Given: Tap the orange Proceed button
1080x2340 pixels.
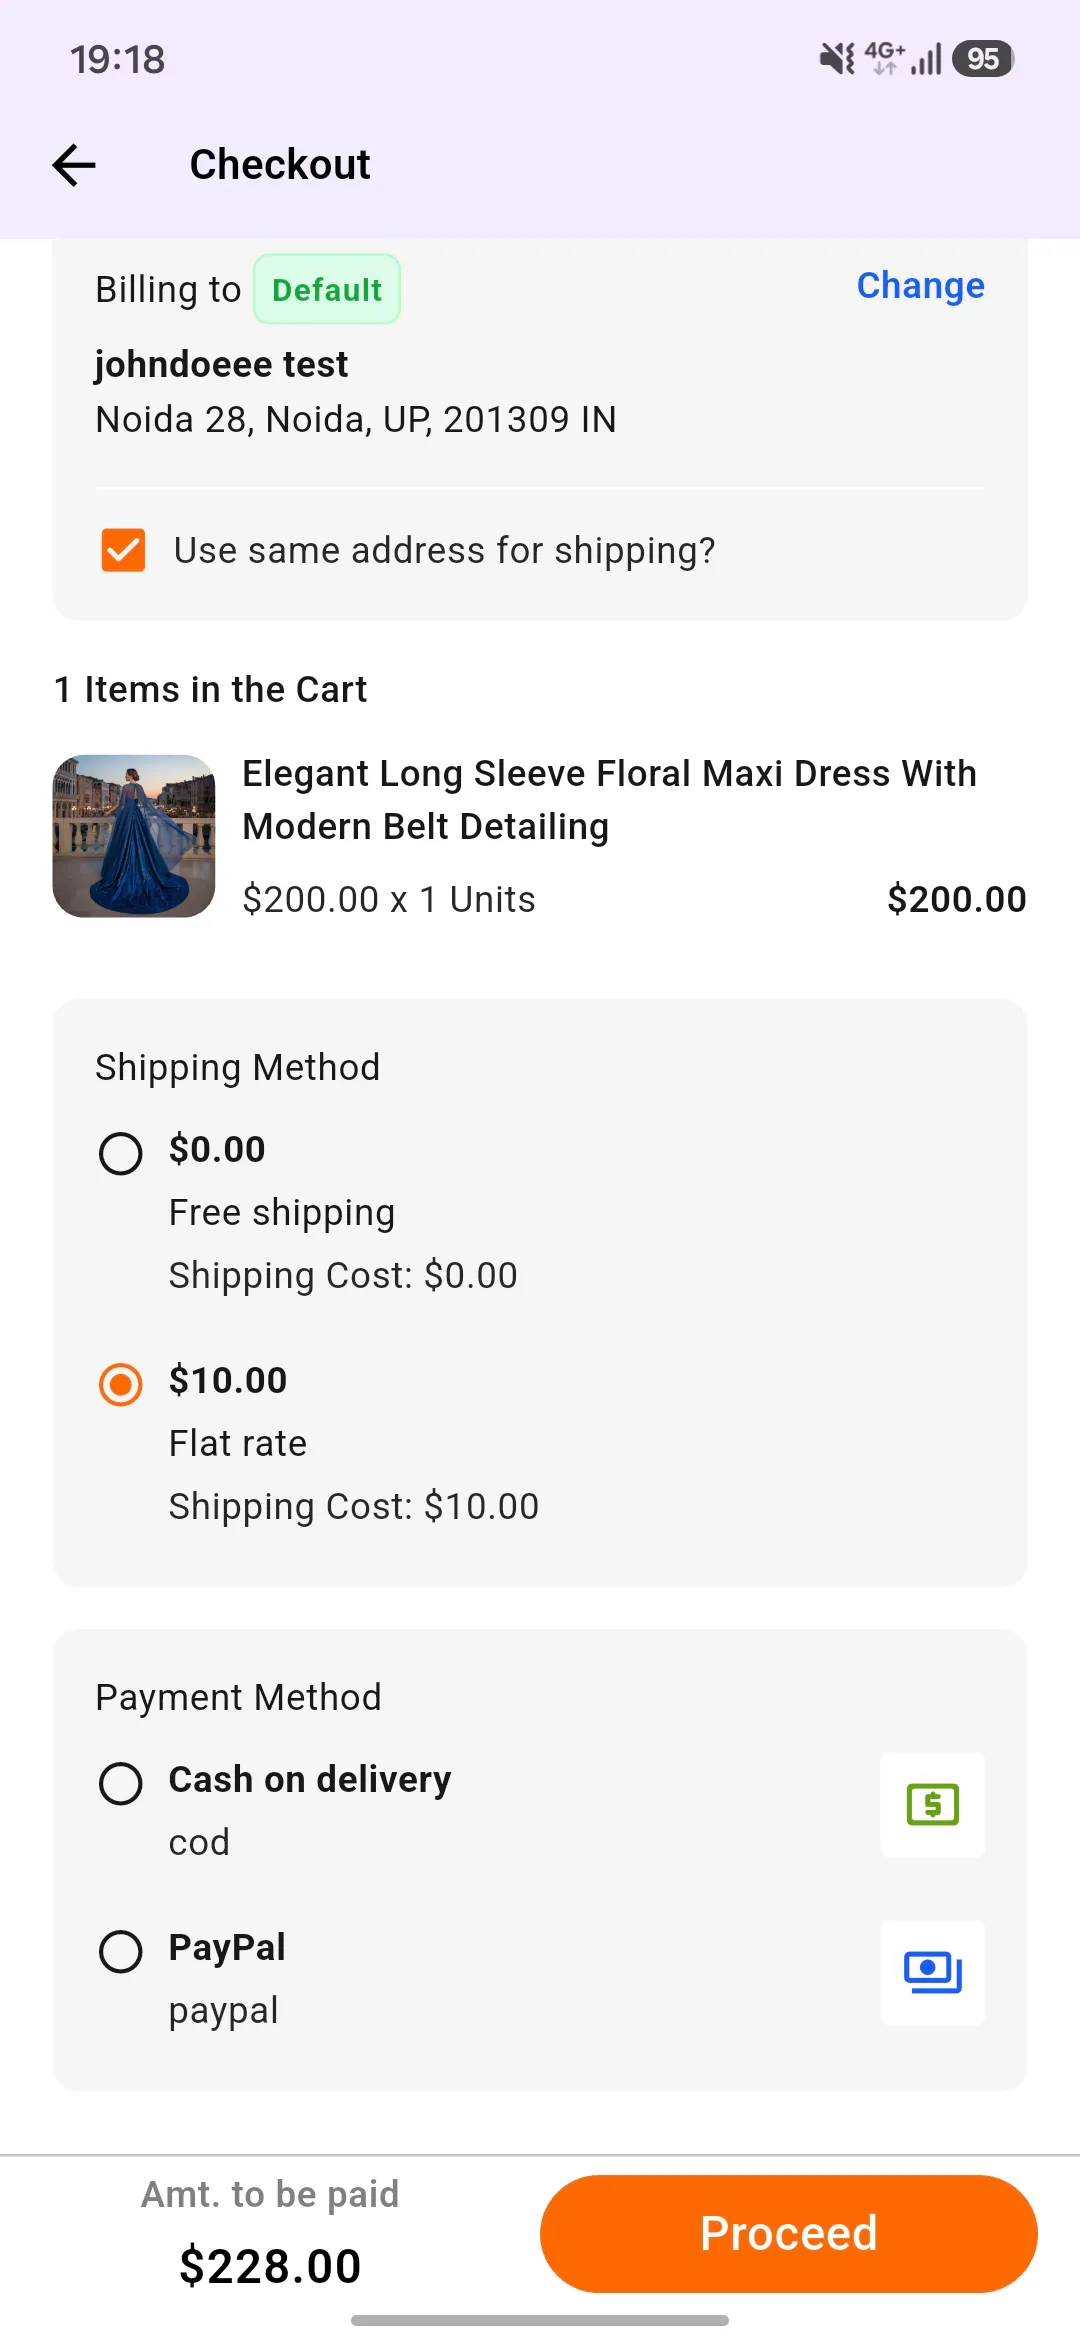Looking at the screenshot, I should tap(788, 2234).
